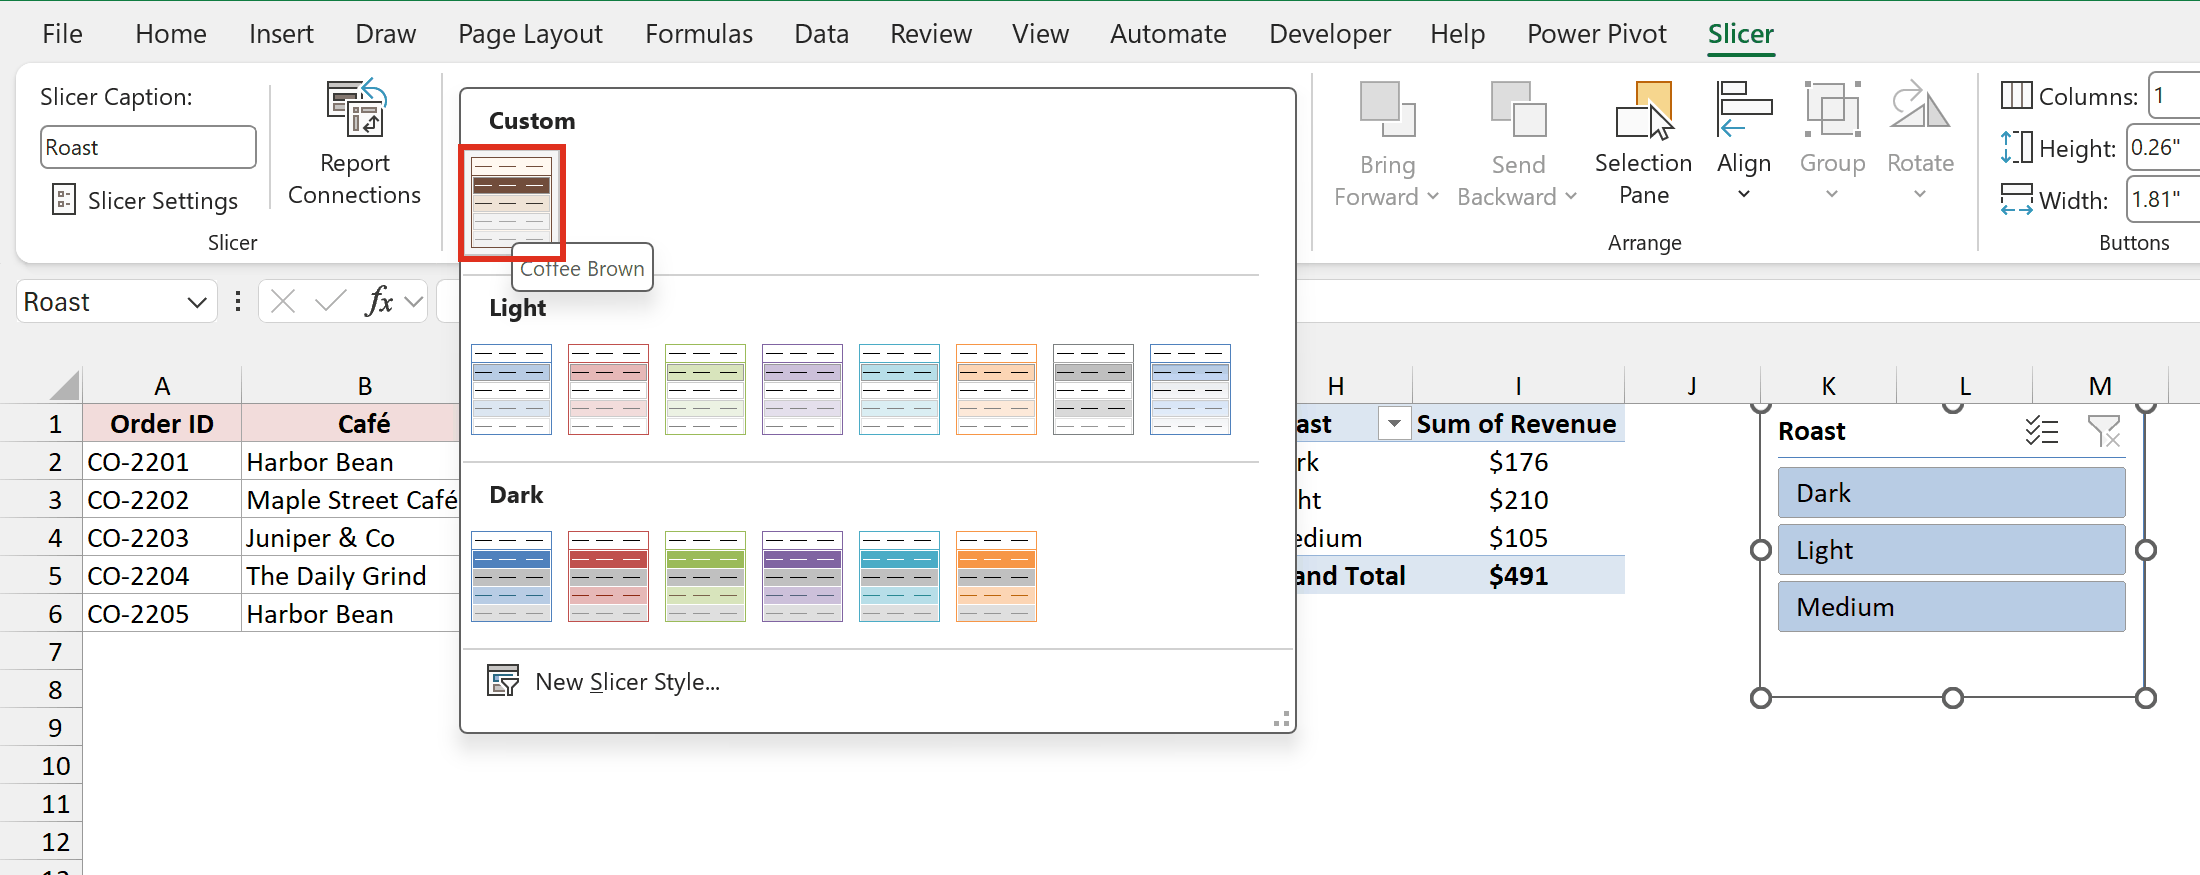Click the slicer button Height field
2200x875 pixels.
pyautogui.click(x=2163, y=148)
